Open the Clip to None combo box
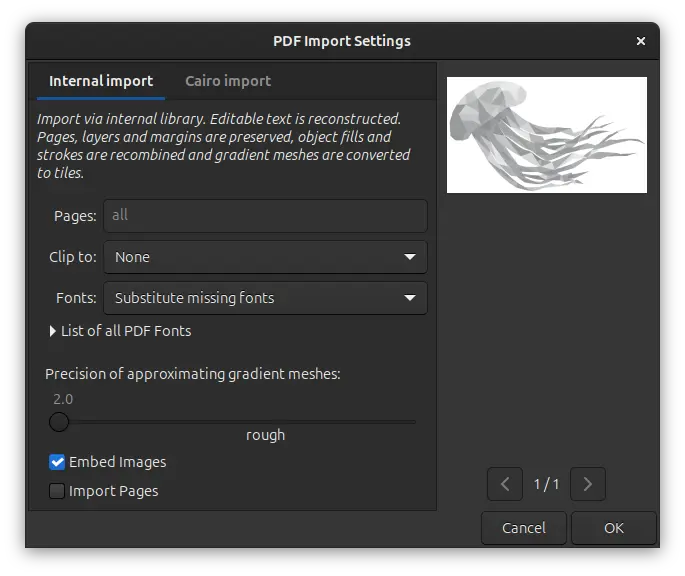 click(x=264, y=257)
